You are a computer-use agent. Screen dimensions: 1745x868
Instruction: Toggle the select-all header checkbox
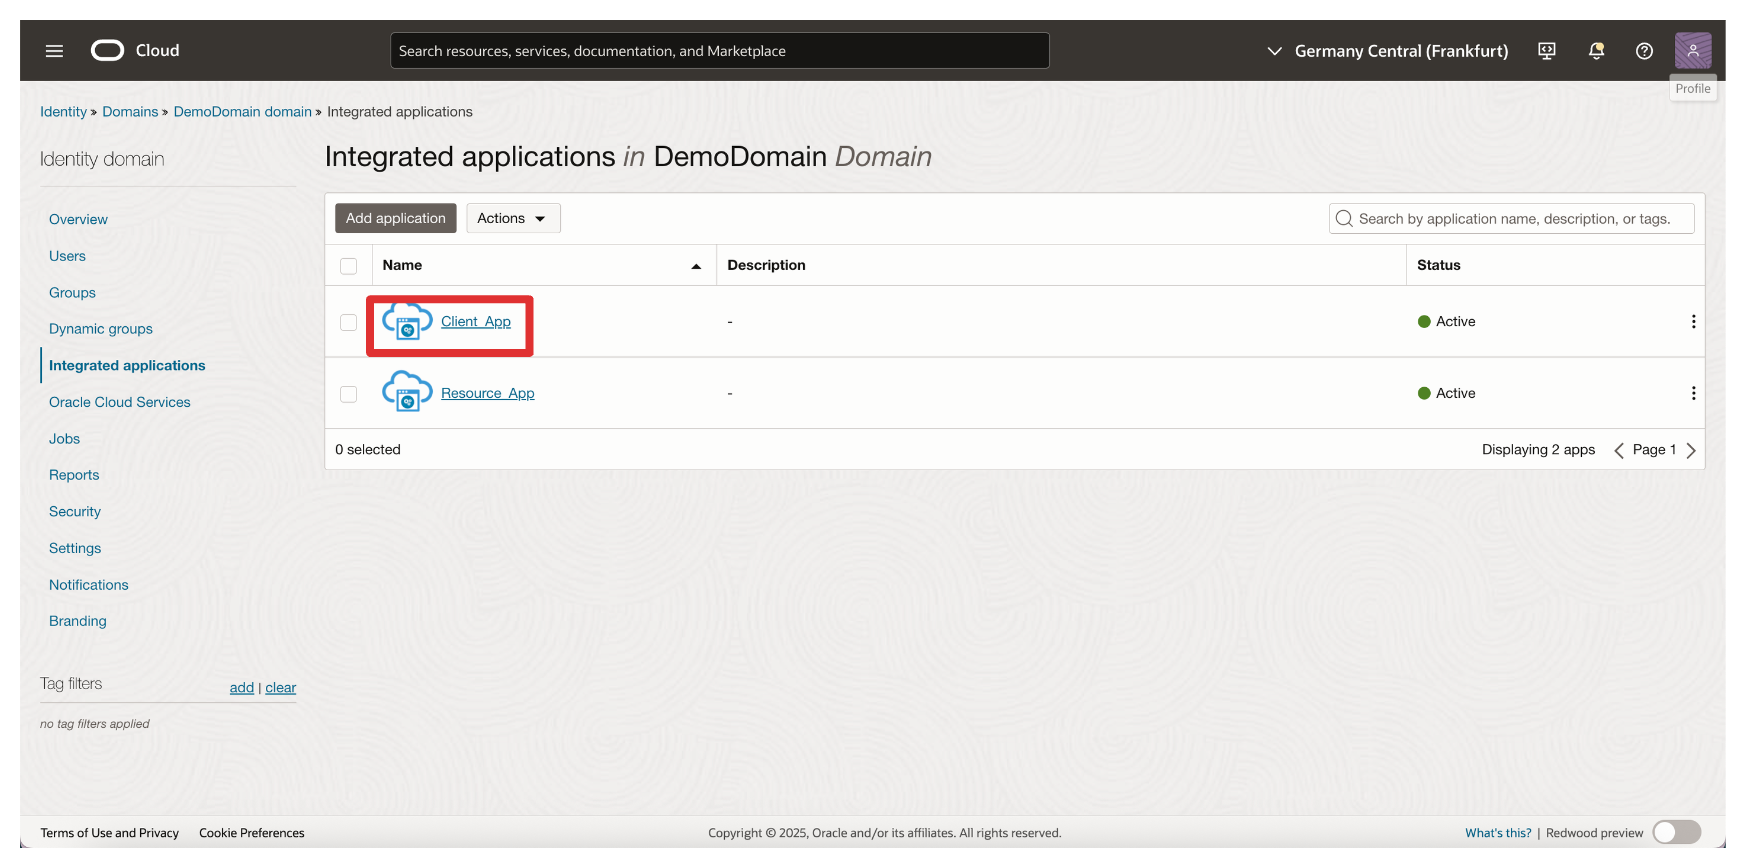click(348, 266)
